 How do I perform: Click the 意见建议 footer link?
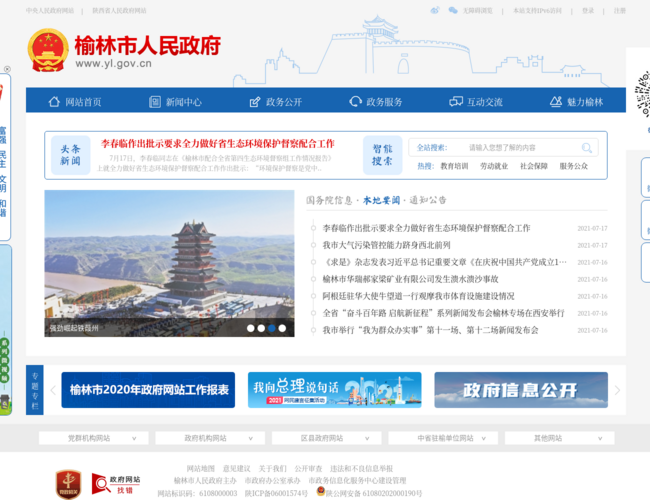(237, 469)
